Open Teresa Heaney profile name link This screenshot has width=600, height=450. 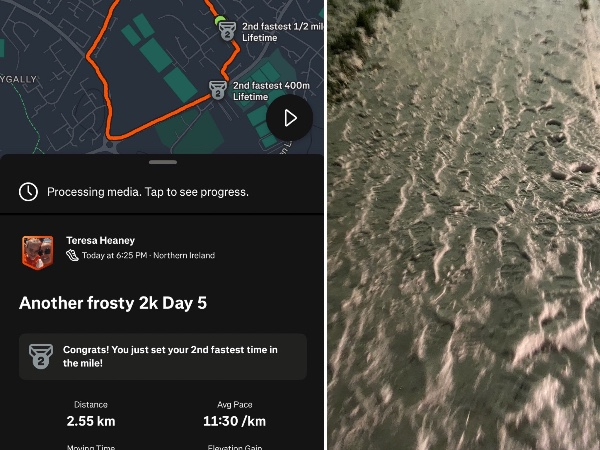(x=101, y=240)
